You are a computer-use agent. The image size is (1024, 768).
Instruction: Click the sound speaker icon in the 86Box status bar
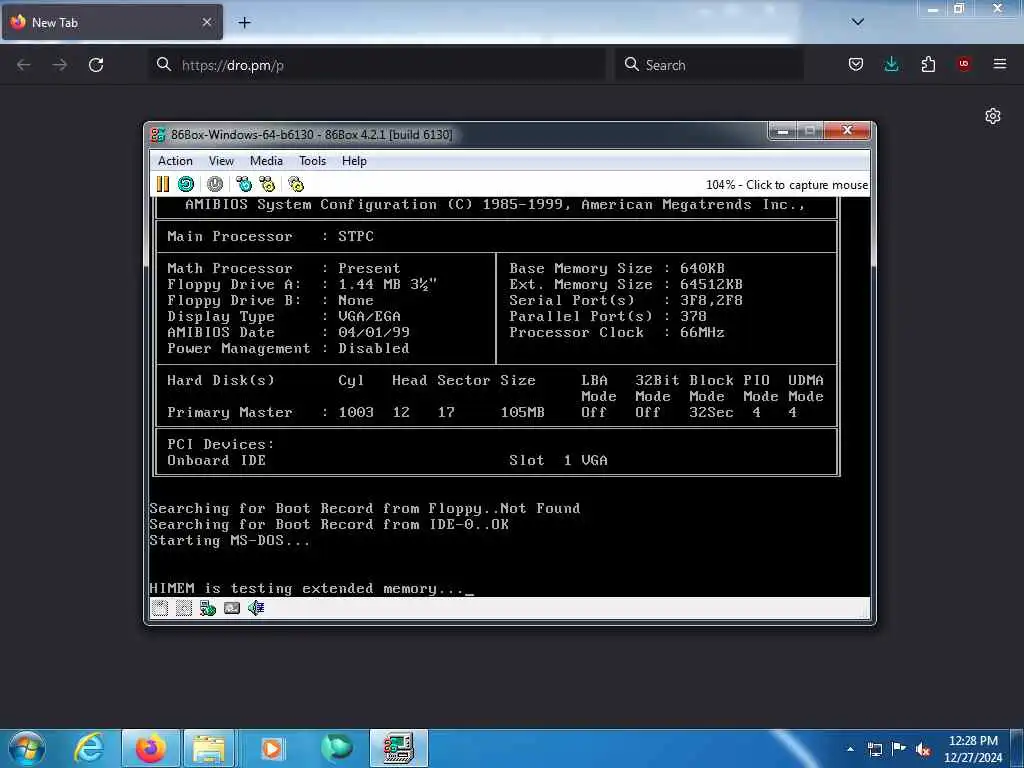256,608
